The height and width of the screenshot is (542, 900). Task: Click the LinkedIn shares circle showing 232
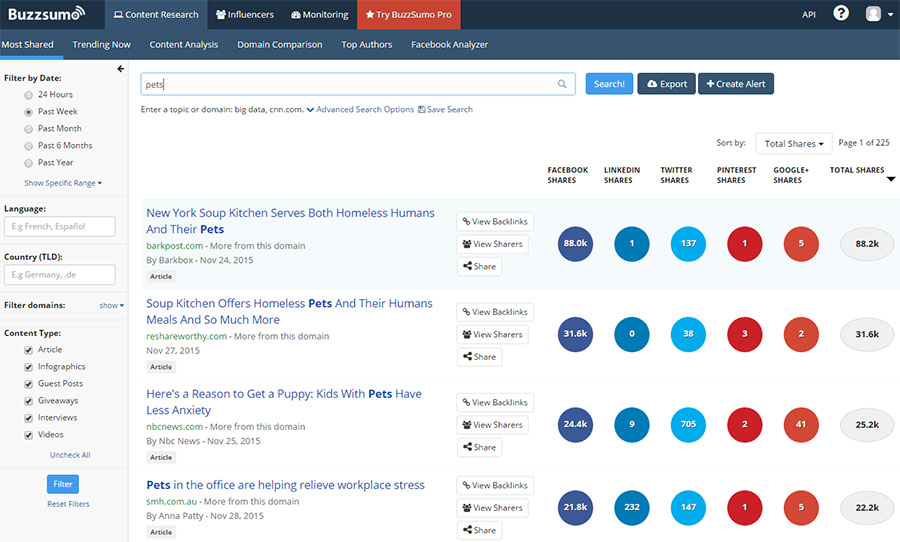(631, 507)
